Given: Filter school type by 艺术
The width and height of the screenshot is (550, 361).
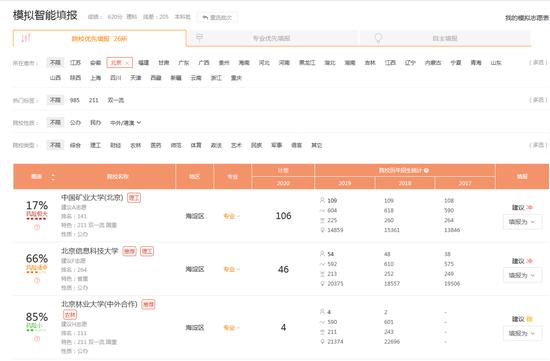Looking at the screenshot, I should tap(236, 145).
